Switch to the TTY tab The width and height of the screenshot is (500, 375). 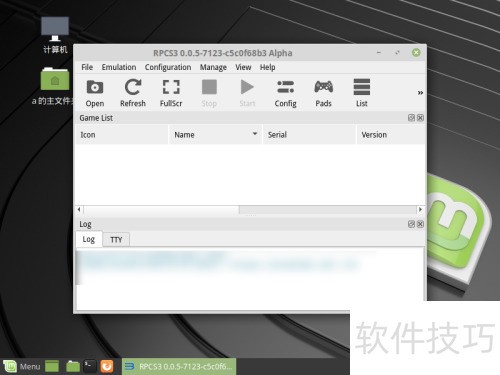pos(116,240)
